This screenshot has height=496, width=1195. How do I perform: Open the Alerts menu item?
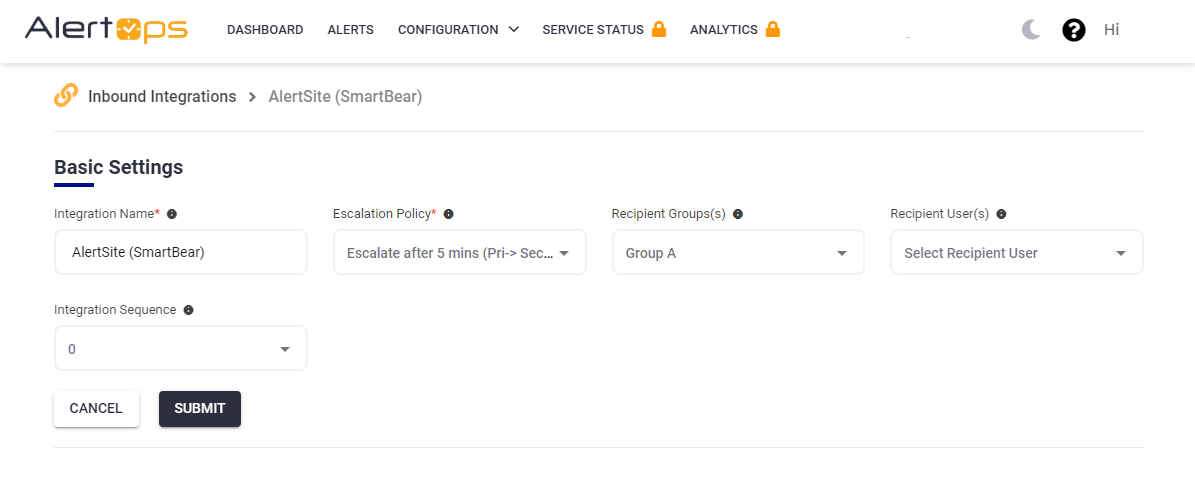click(350, 30)
